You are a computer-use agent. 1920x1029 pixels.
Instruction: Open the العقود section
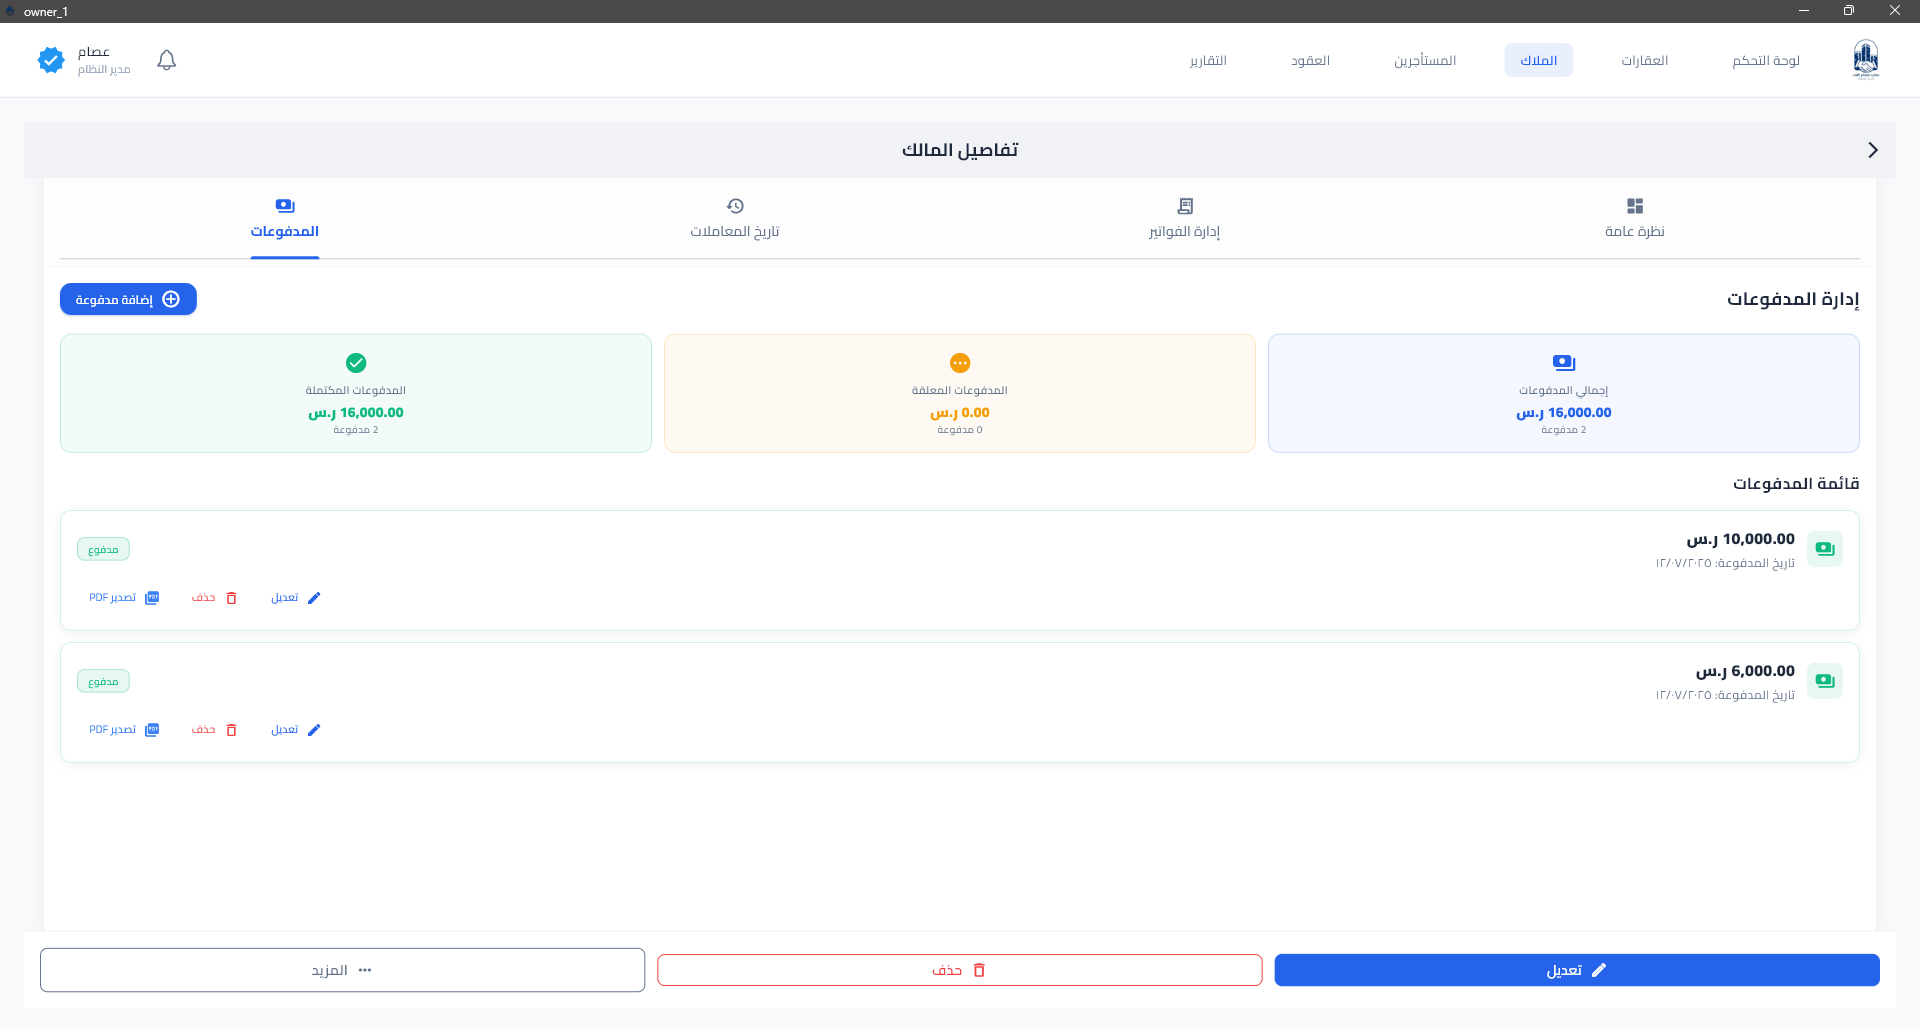pyautogui.click(x=1310, y=60)
